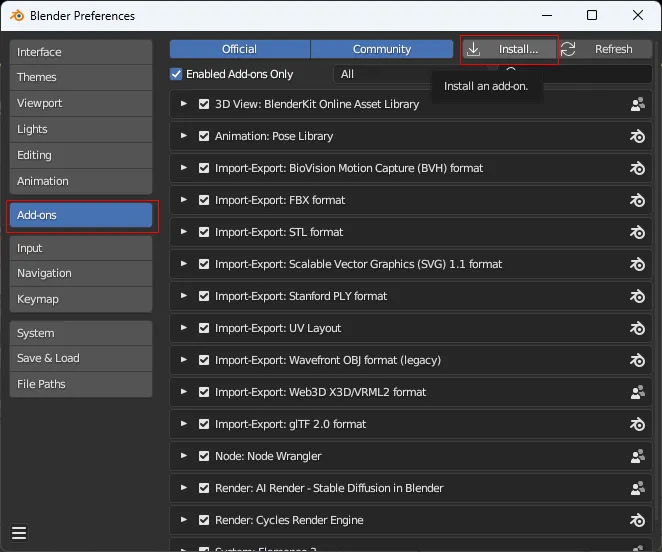Open the File Paths preferences section
Image resolution: width=662 pixels, height=552 pixels.
(81, 384)
